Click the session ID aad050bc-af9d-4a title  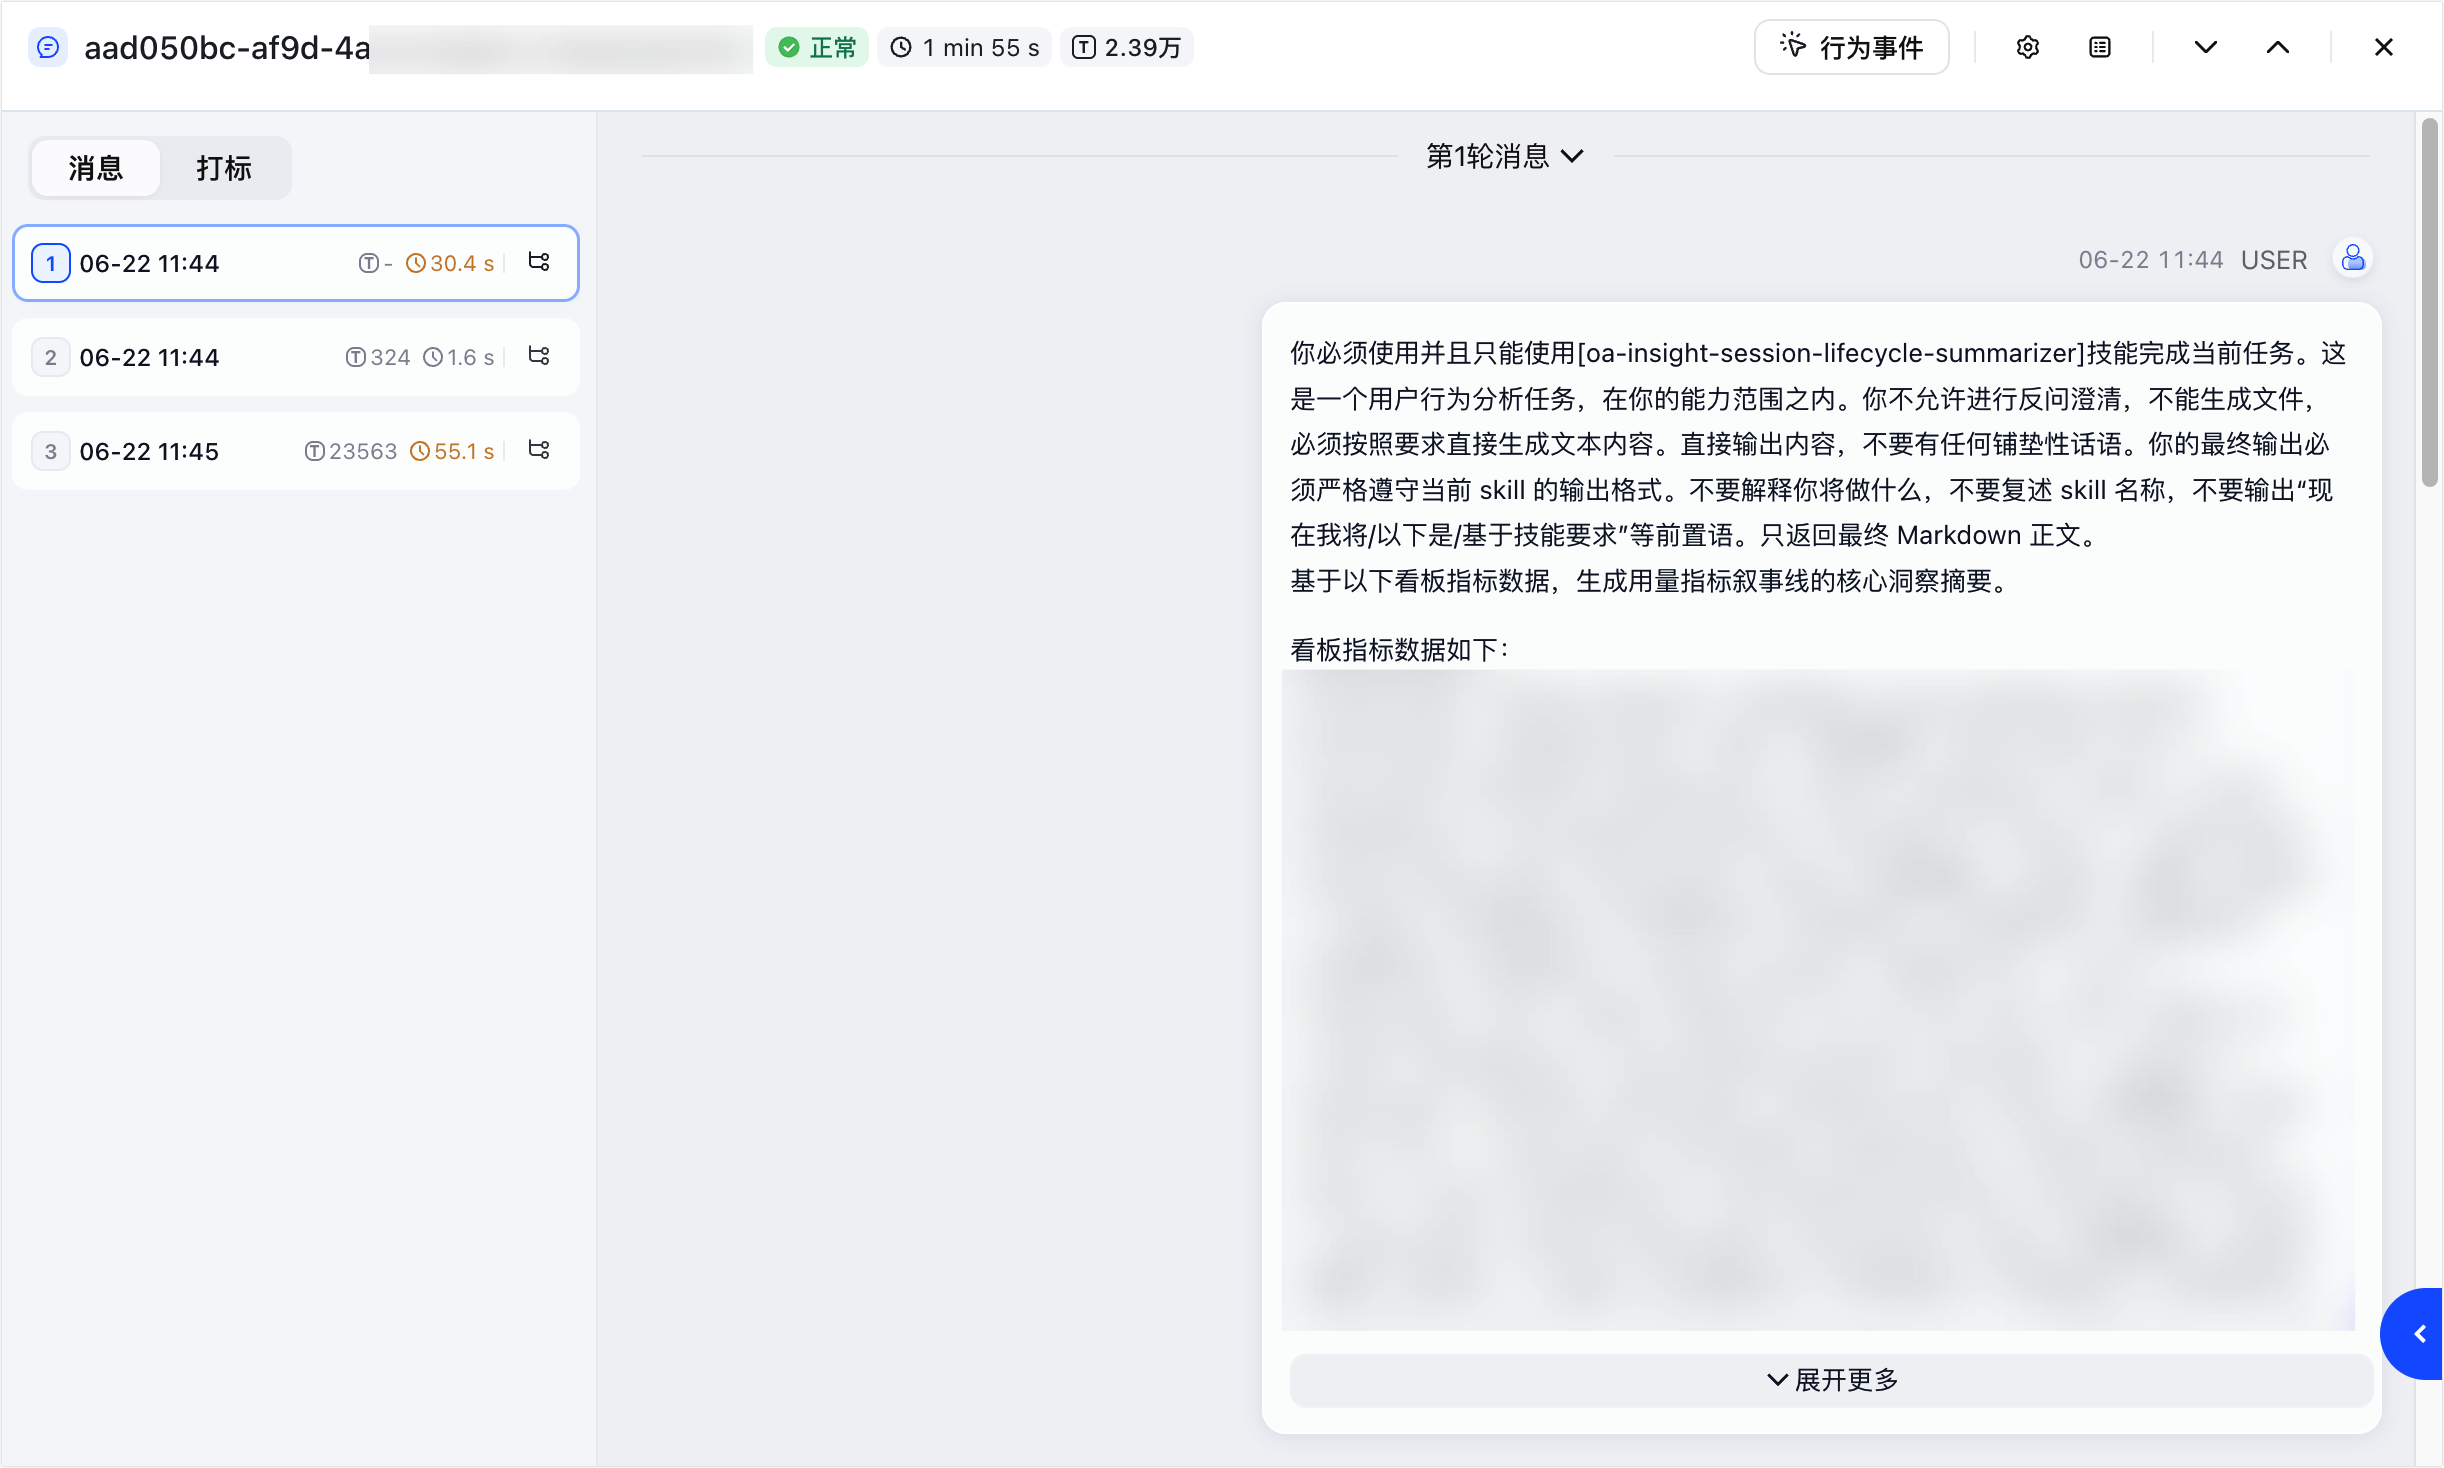coord(227,47)
